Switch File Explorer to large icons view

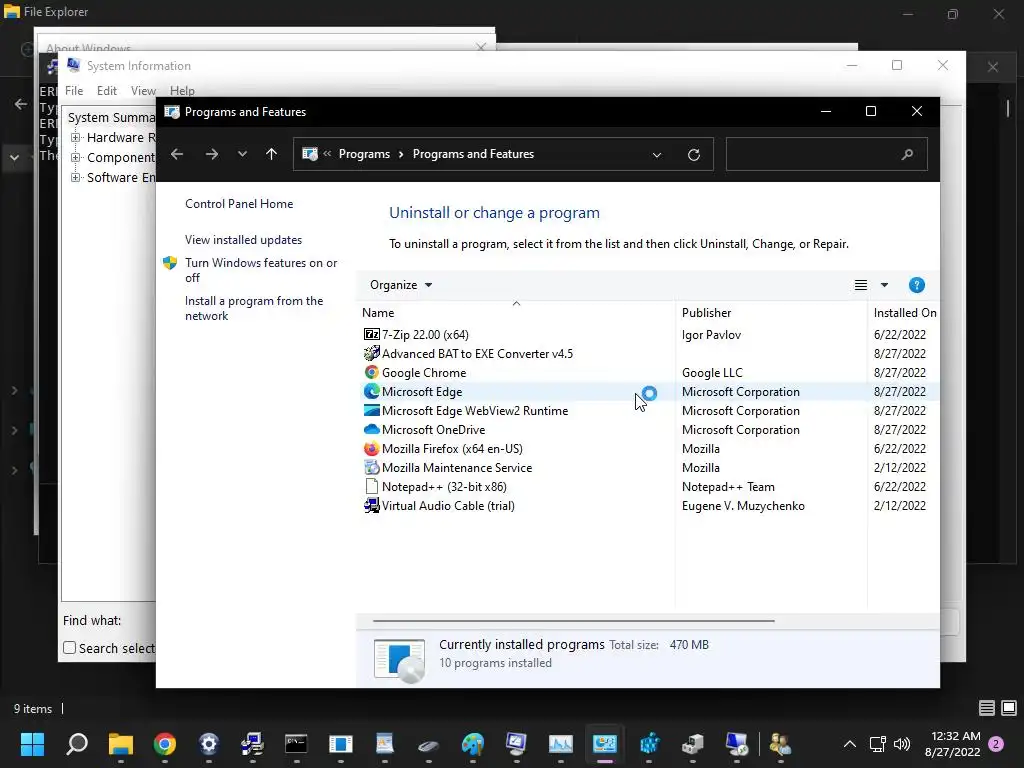[x=1009, y=708]
